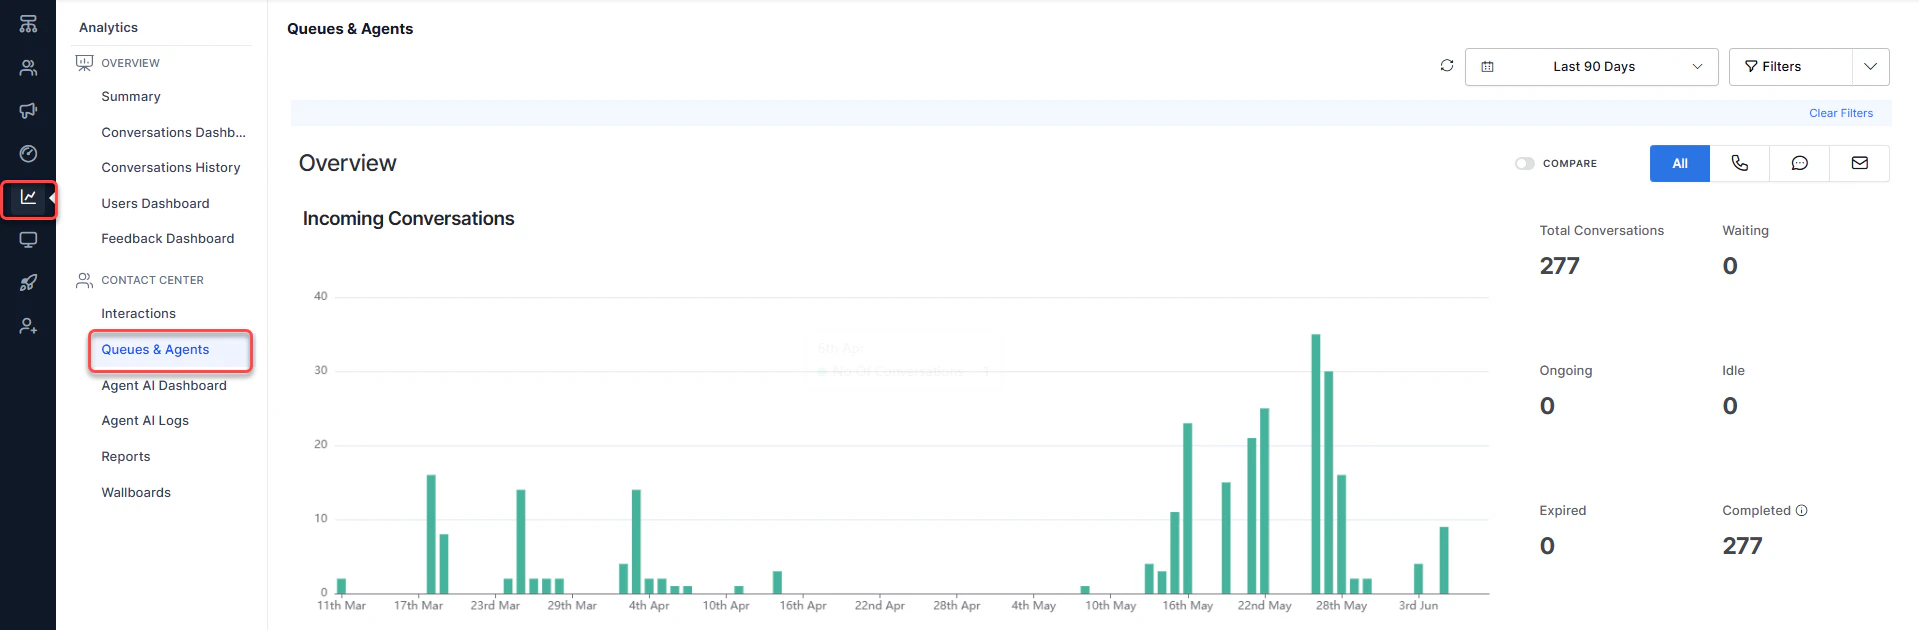1919x630 pixels.
Task: Click the Contact Center people icon in sidebar
Action: click(x=84, y=280)
